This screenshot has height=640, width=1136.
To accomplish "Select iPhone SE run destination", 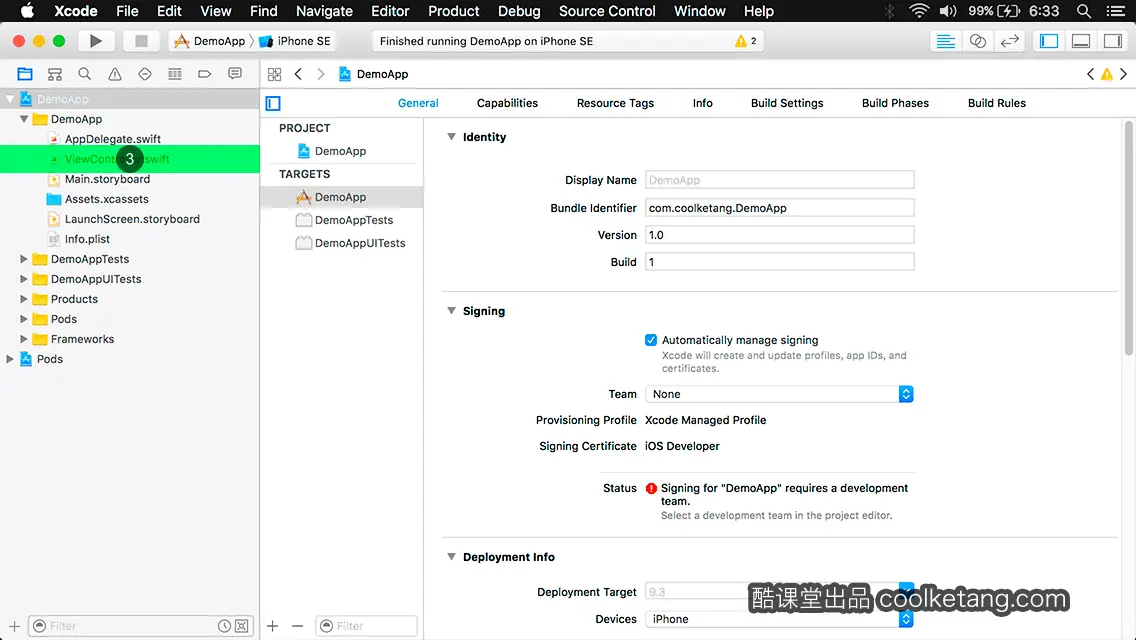I will [295, 41].
